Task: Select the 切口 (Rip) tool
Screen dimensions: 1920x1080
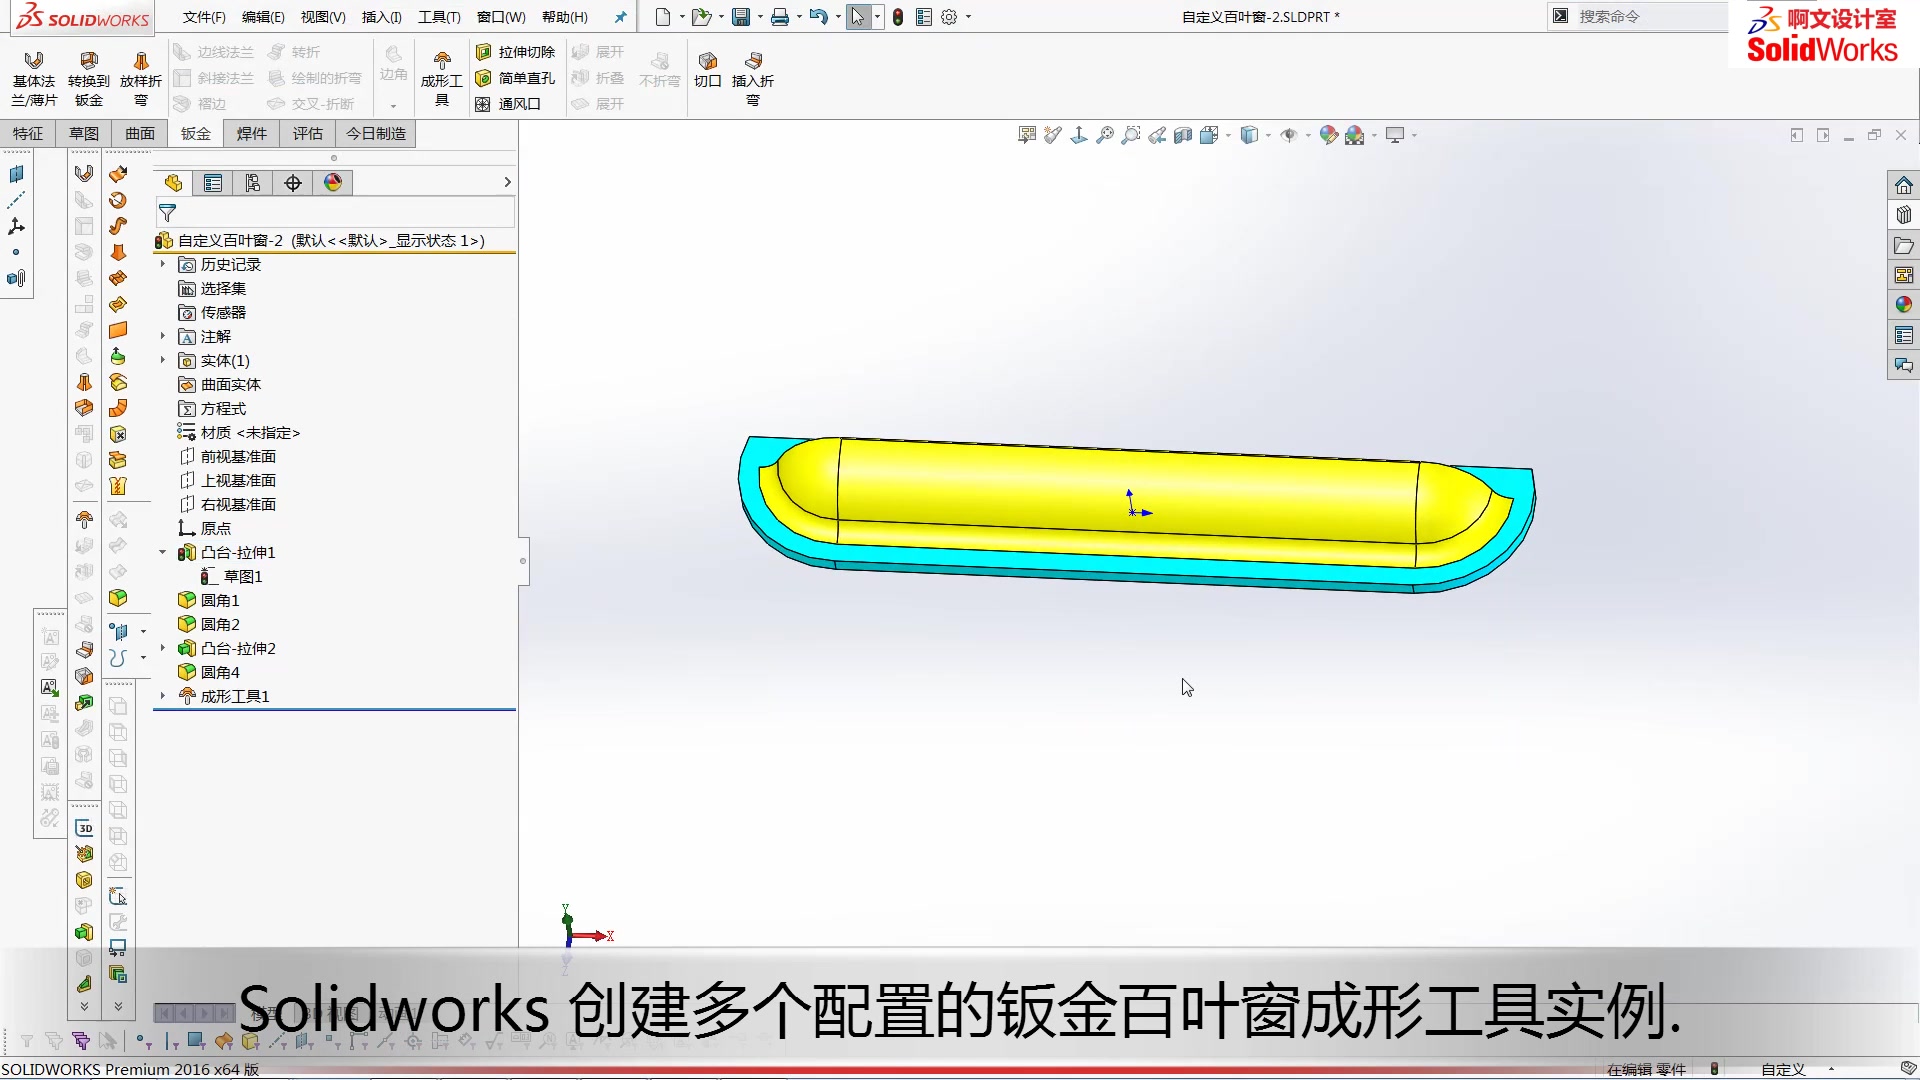Action: (x=706, y=70)
